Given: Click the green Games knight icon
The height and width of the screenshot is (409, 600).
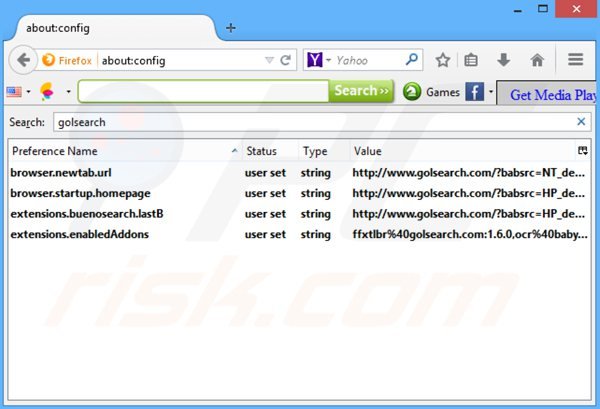Looking at the screenshot, I should point(412,92).
